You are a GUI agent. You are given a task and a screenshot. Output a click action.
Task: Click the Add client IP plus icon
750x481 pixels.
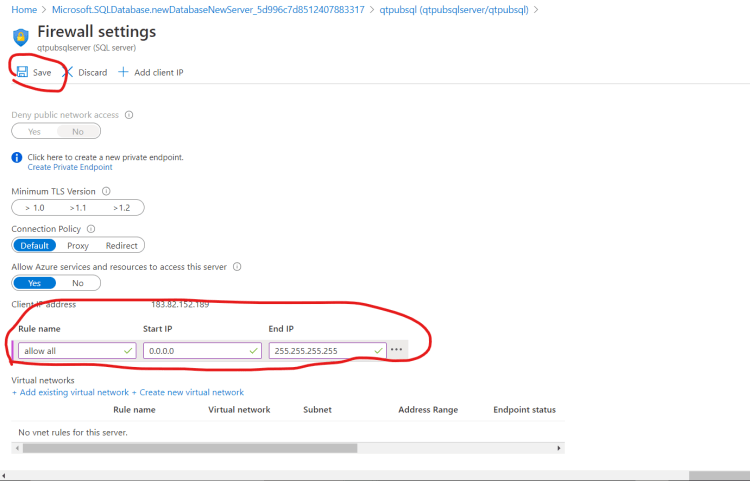pos(123,72)
